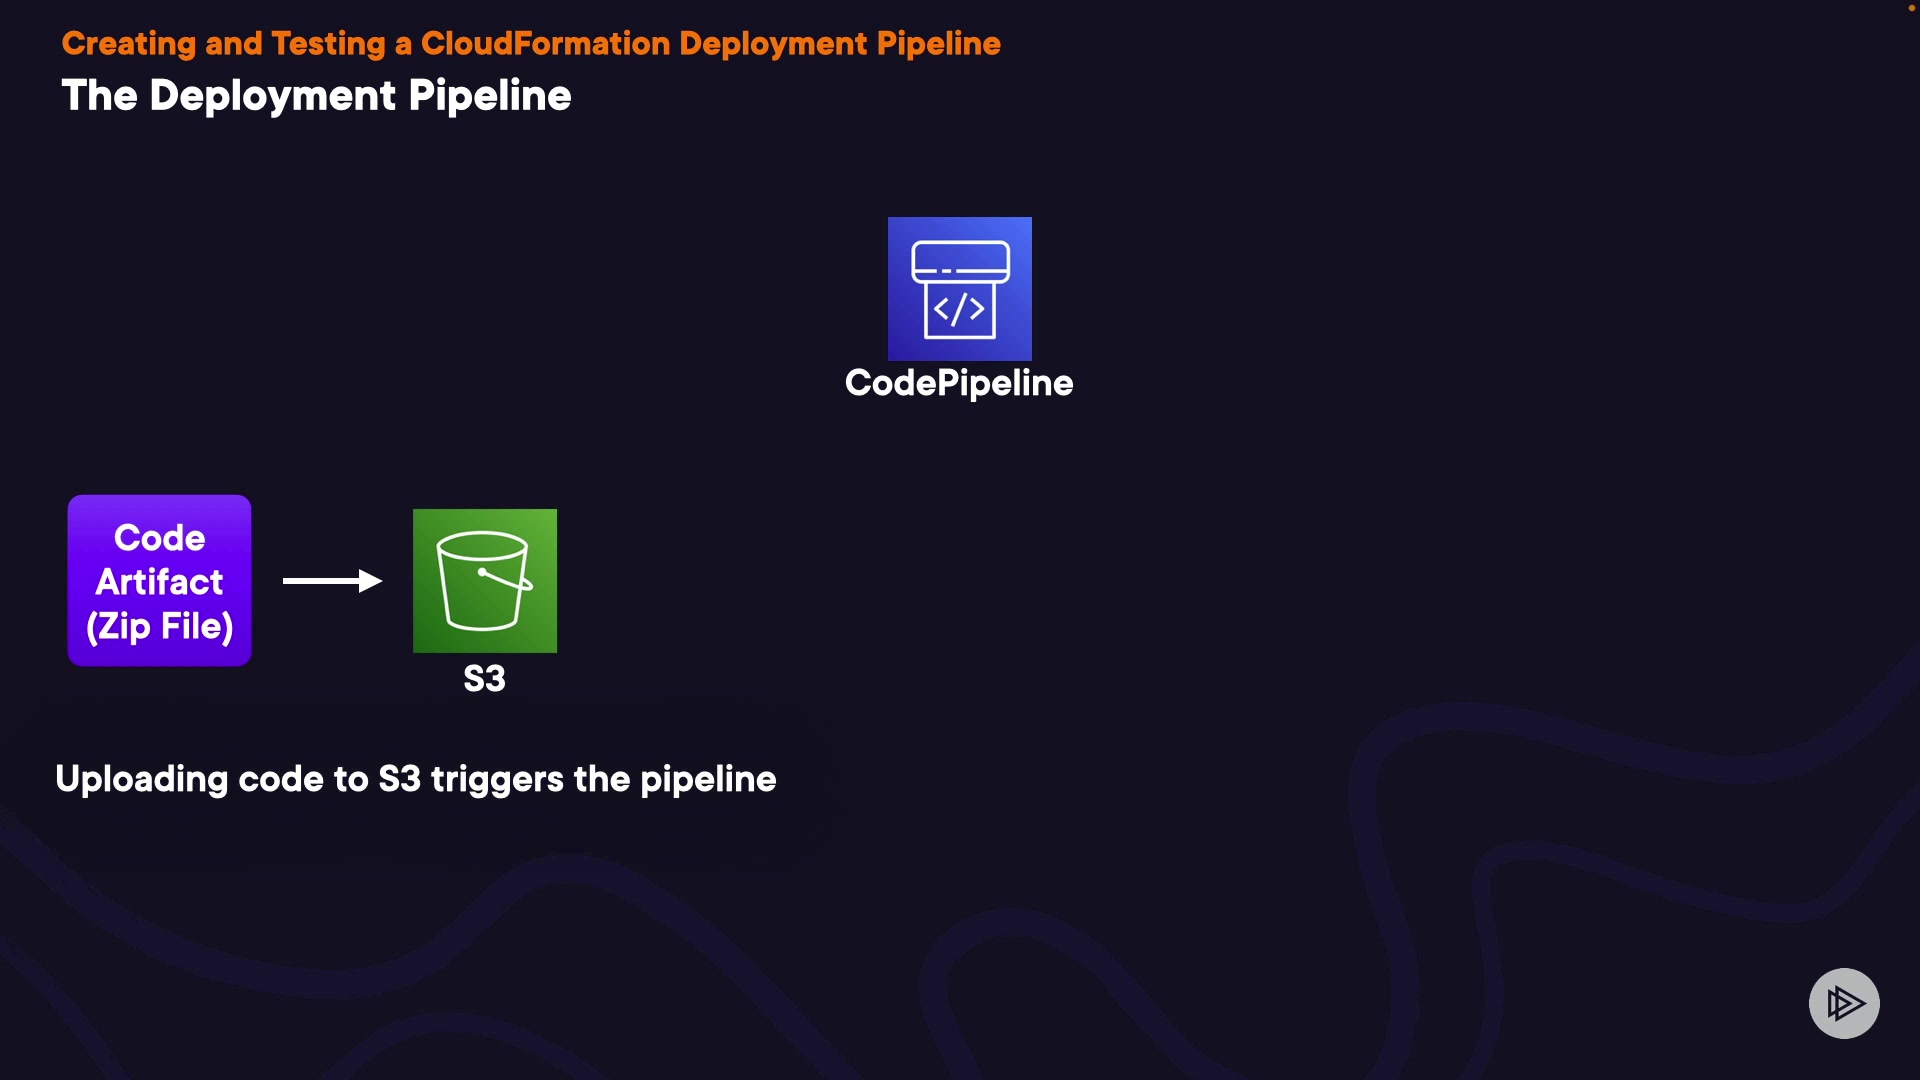Click the Pluralsight play logo
The height and width of the screenshot is (1080, 1920).
click(1844, 1003)
